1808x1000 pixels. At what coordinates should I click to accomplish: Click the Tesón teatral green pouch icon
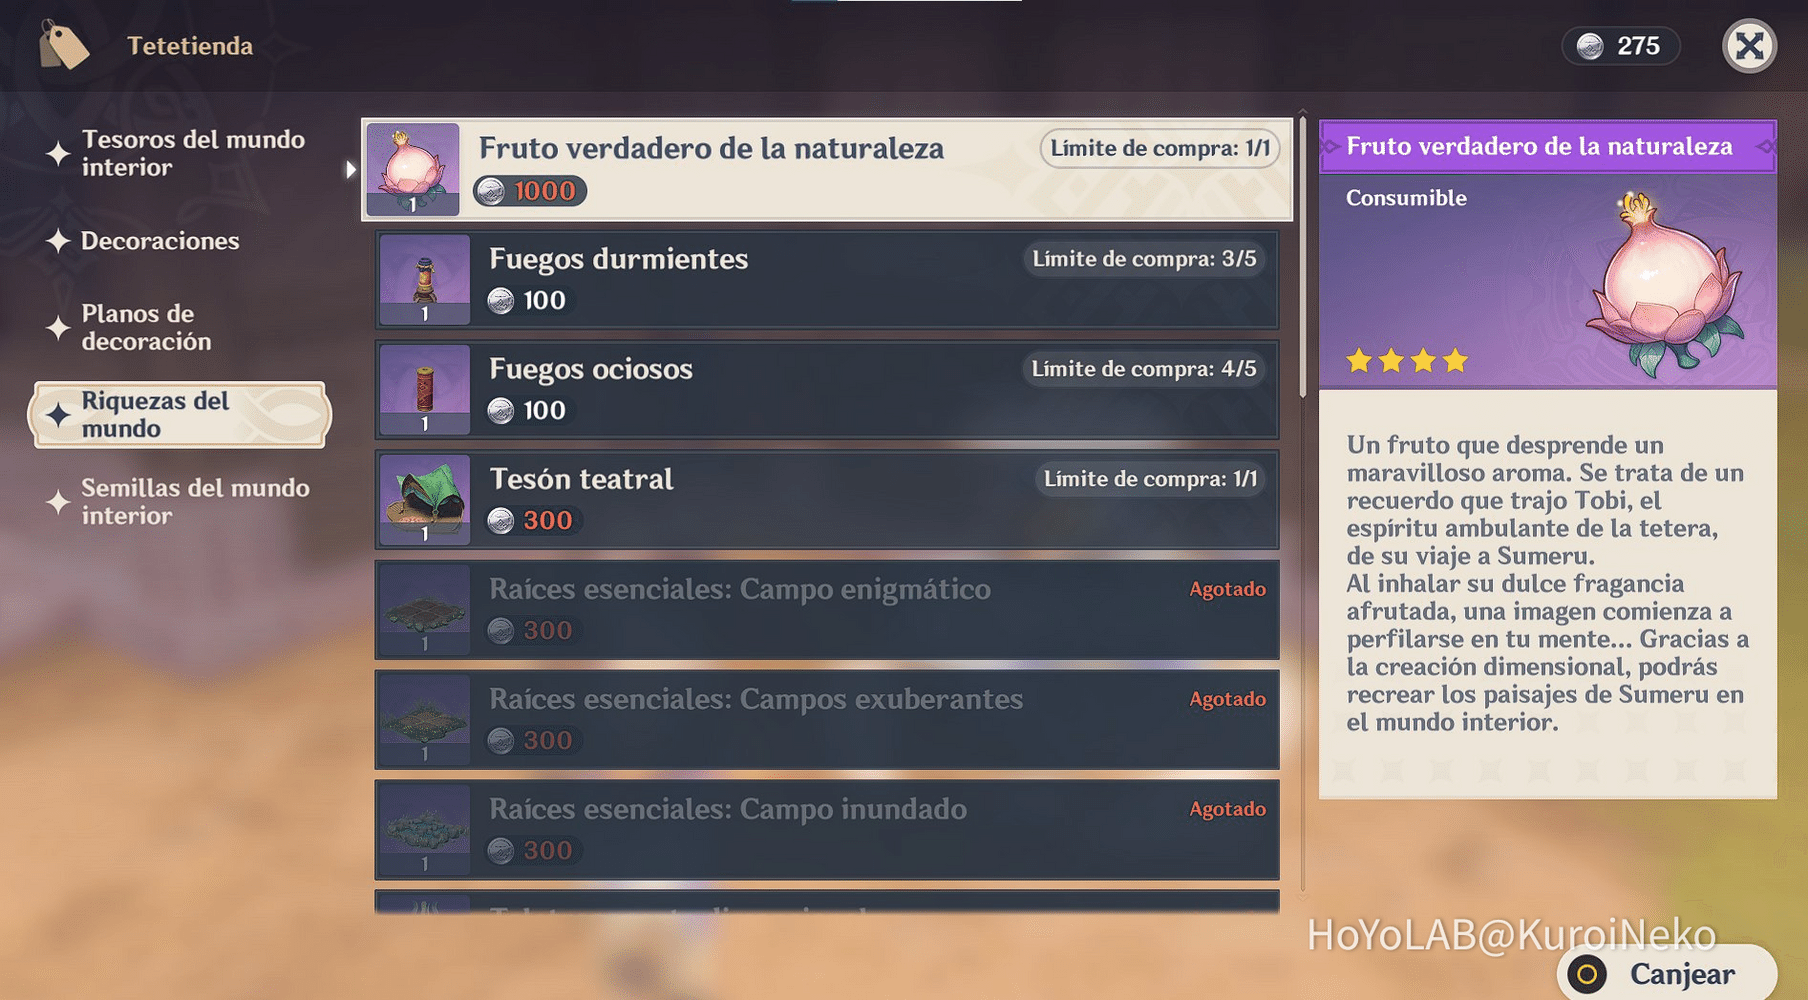[423, 499]
